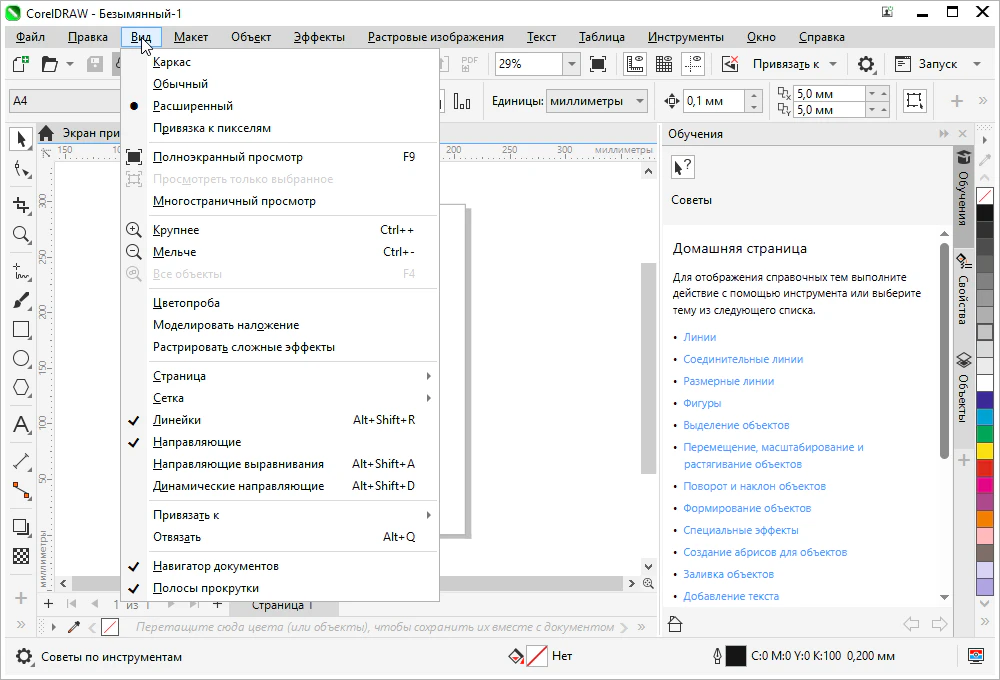
Task: Pick the Rectangle tool
Action: click(20, 329)
